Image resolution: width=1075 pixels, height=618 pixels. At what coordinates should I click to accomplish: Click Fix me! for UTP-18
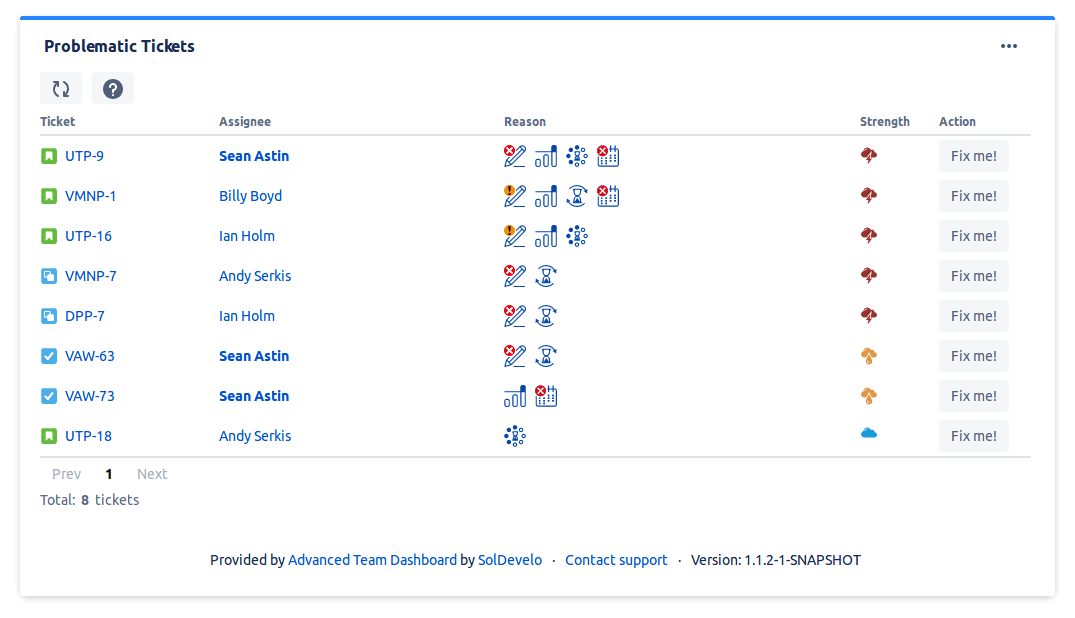pos(974,436)
